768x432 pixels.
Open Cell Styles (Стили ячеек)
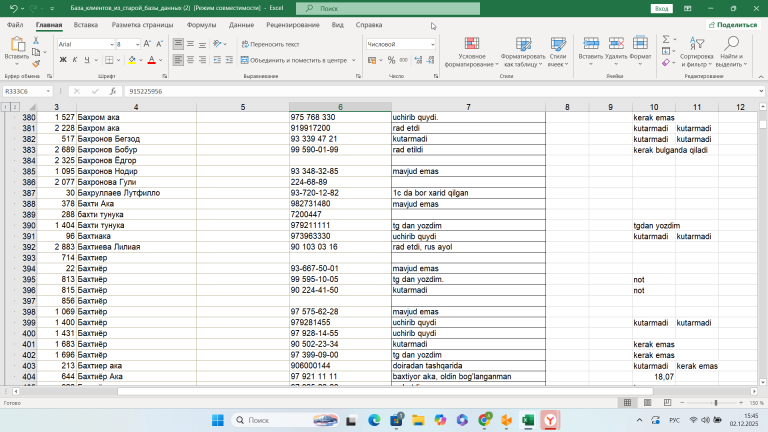(x=558, y=52)
